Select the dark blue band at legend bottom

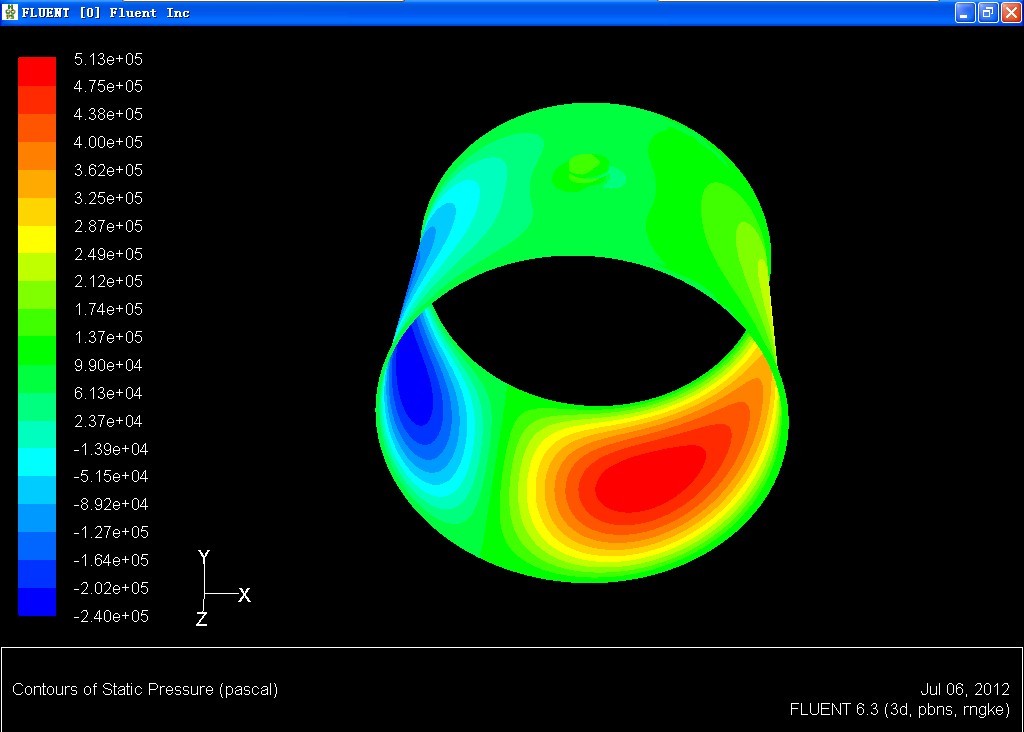click(37, 602)
